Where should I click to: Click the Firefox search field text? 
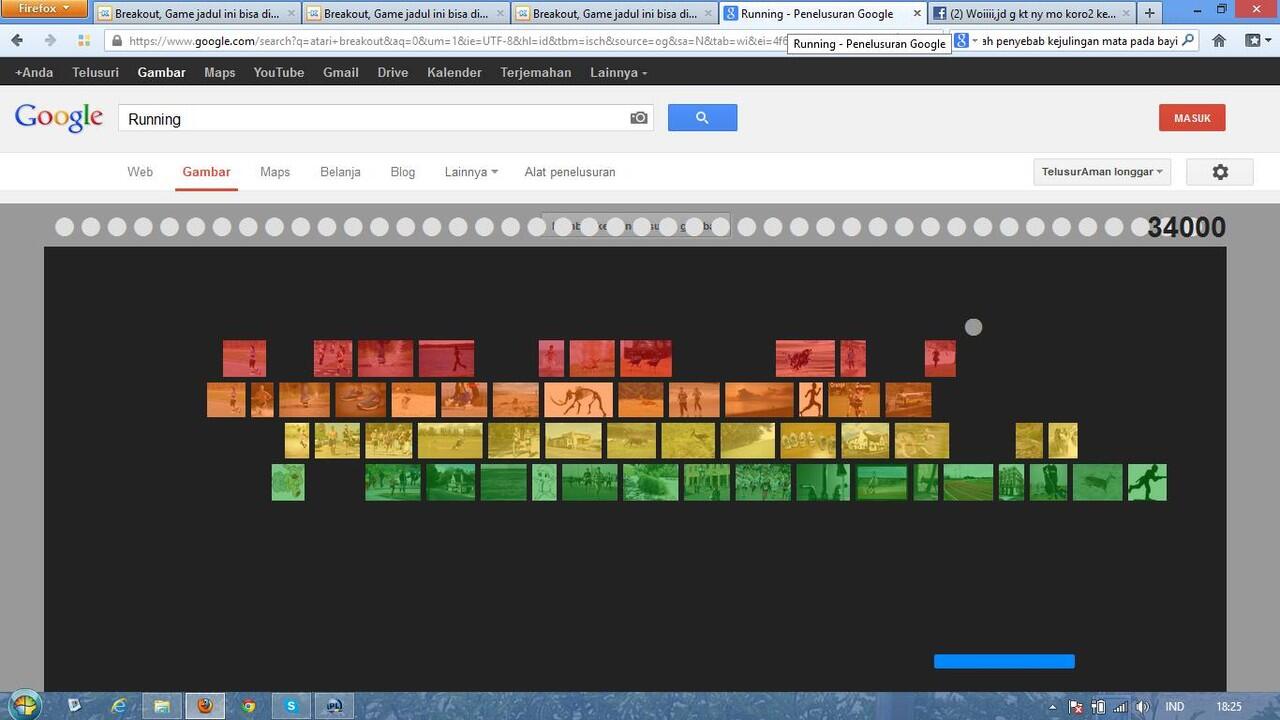click(x=1080, y=41)
